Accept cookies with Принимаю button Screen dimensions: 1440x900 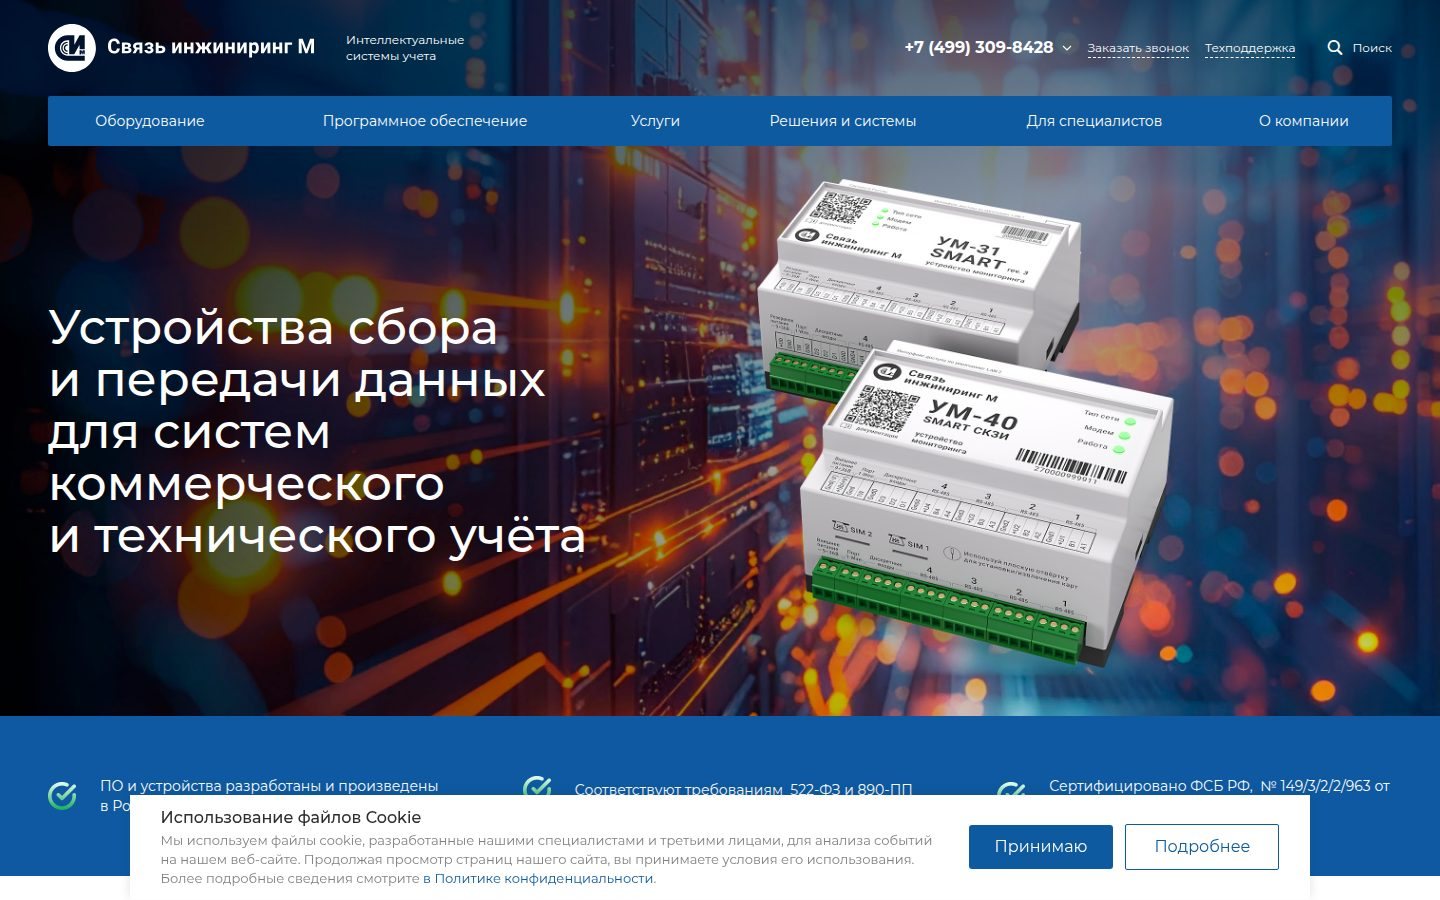coord(1041,847)
